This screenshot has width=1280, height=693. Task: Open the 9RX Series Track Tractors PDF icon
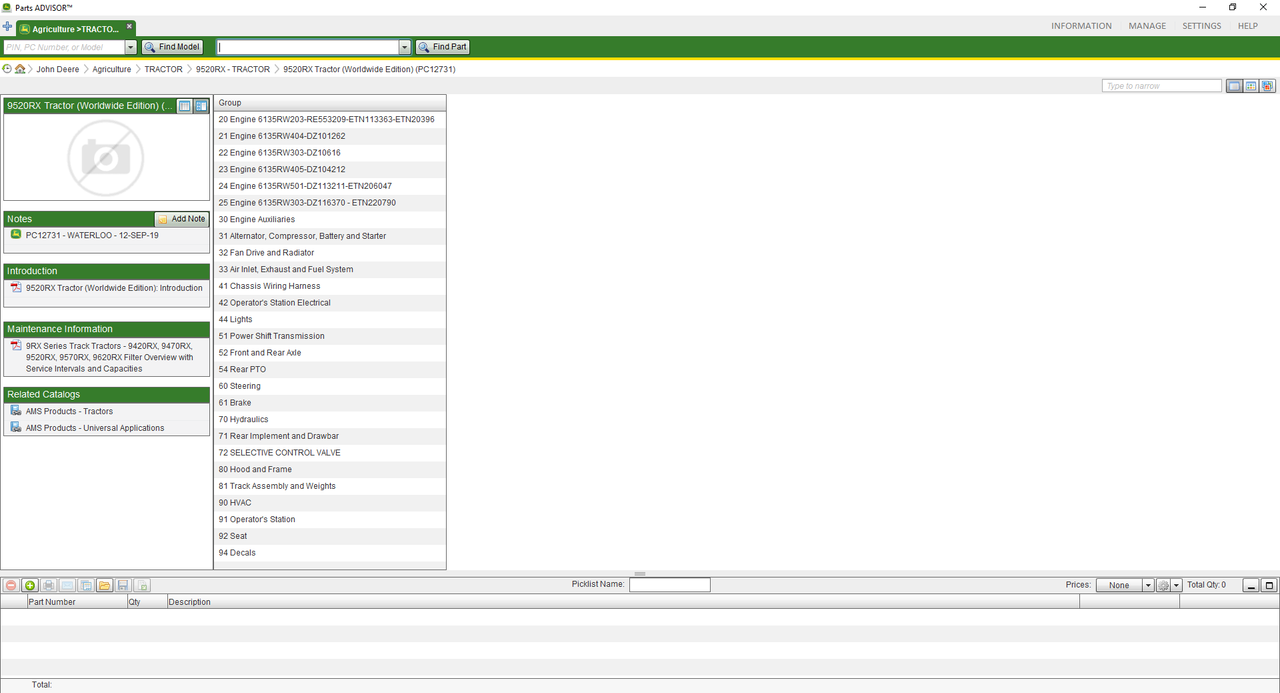[15, 346]
